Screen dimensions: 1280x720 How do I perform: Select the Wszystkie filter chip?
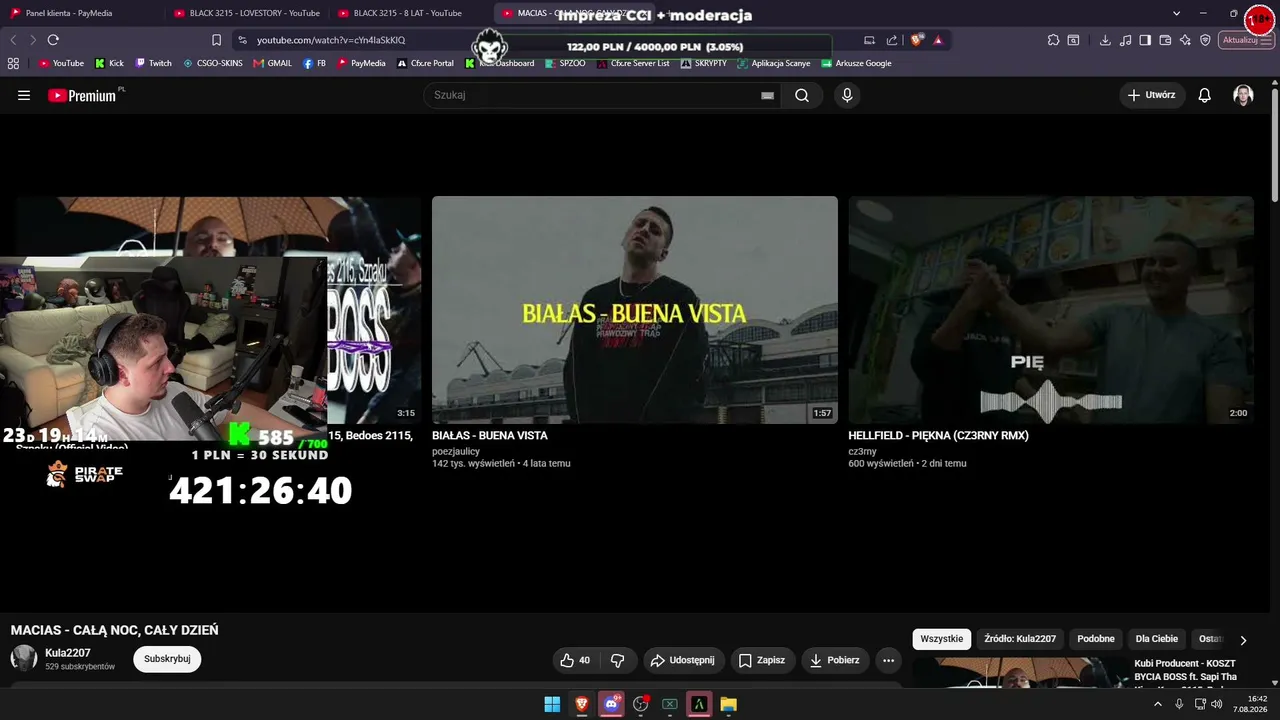(x=941, y=639)
